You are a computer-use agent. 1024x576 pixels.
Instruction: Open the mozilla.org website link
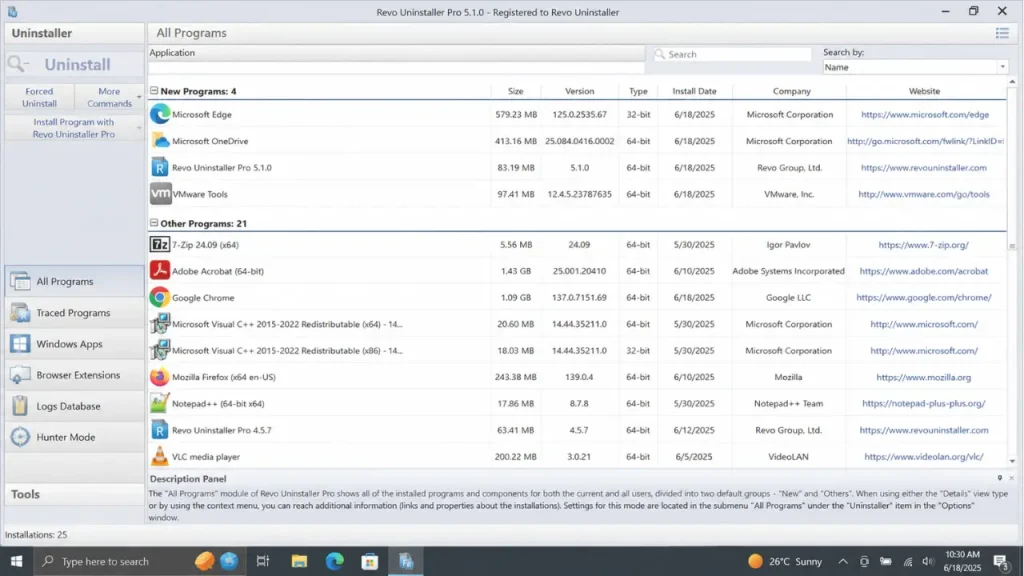click(923, 377)
